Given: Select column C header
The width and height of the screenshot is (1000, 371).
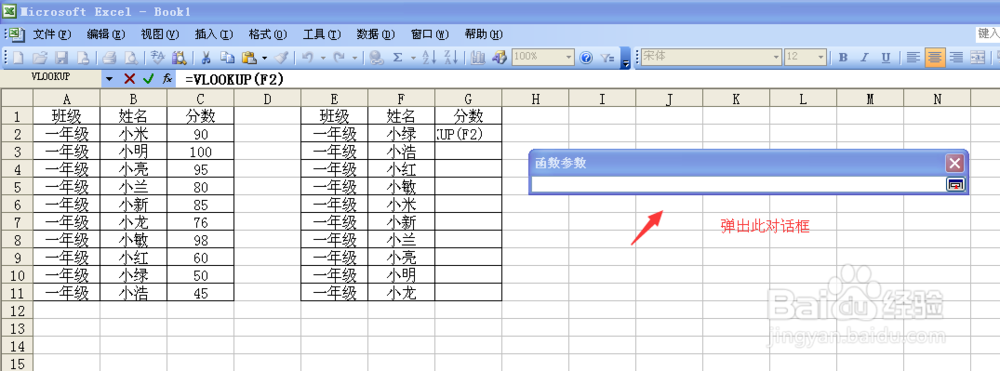Looking at the screenshot, I should point(201,98).
